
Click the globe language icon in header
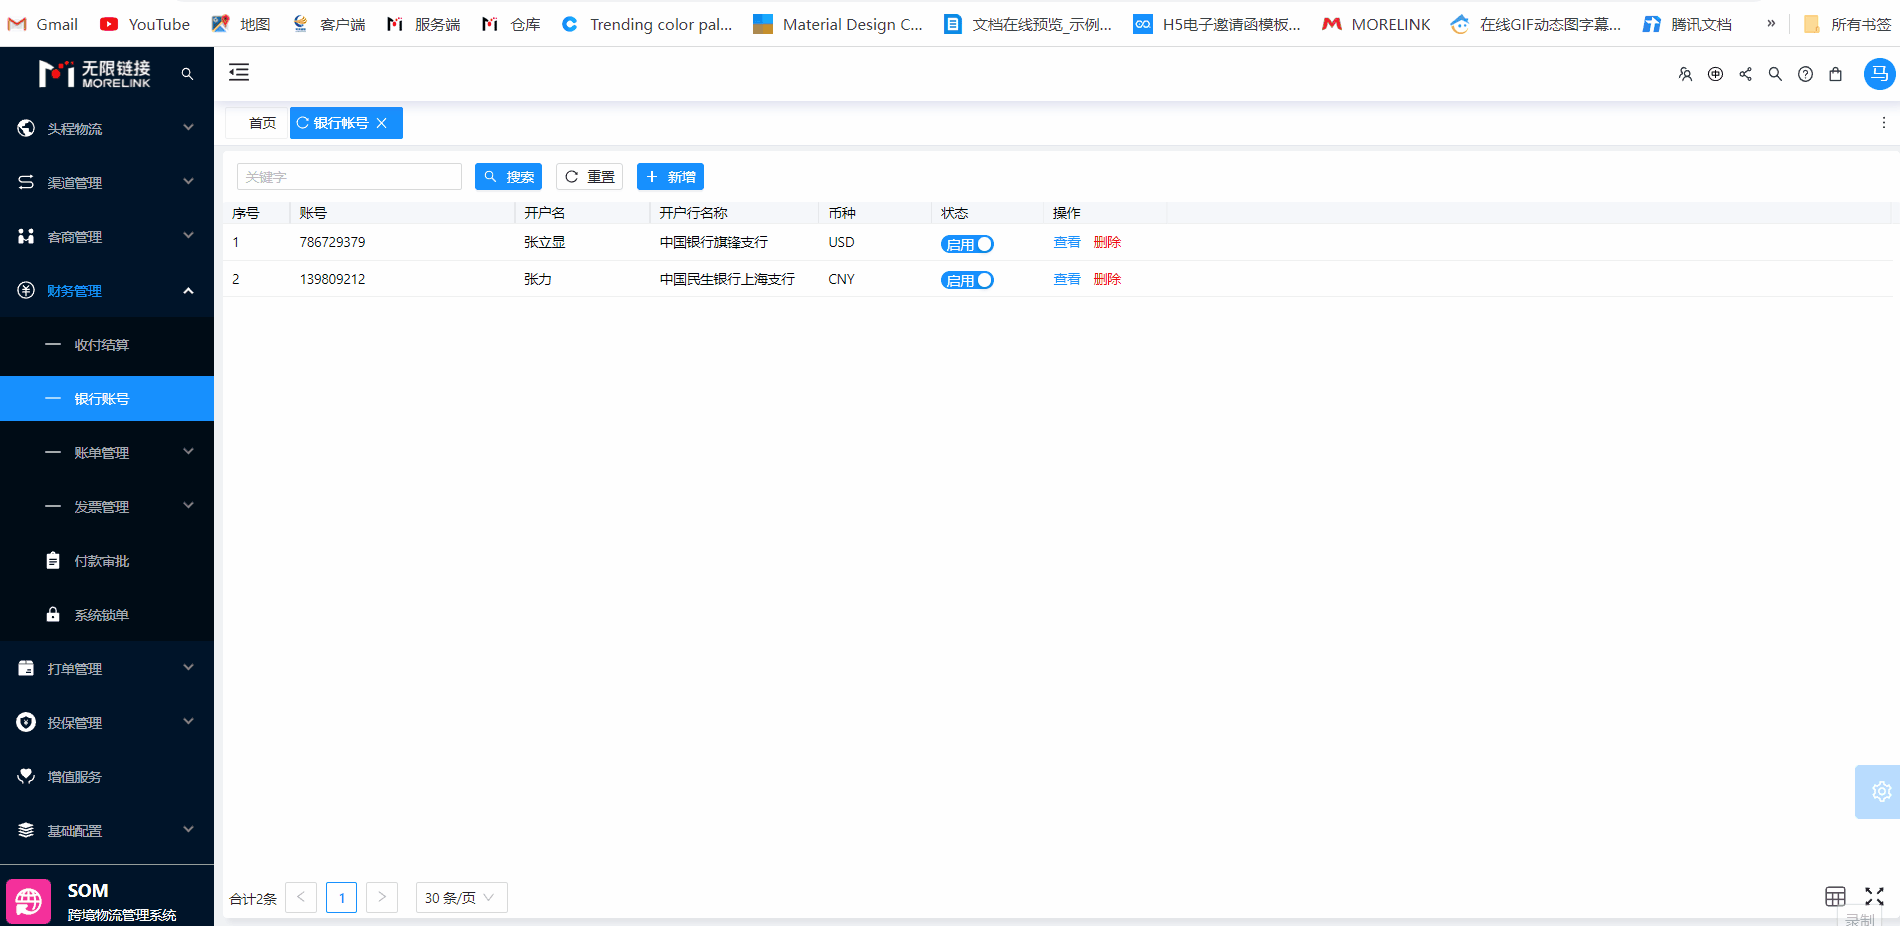(x=1715, y=74)
